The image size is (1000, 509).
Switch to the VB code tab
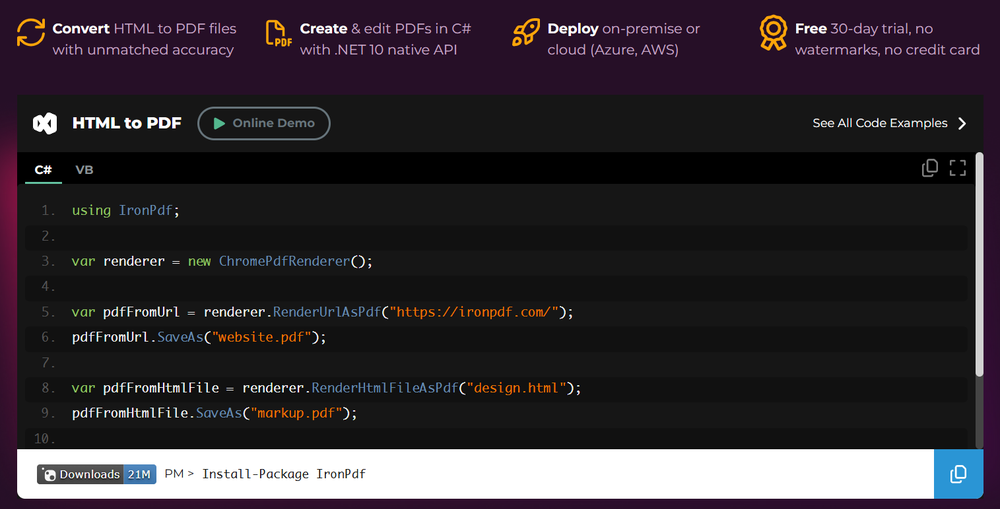click(84, 170)
